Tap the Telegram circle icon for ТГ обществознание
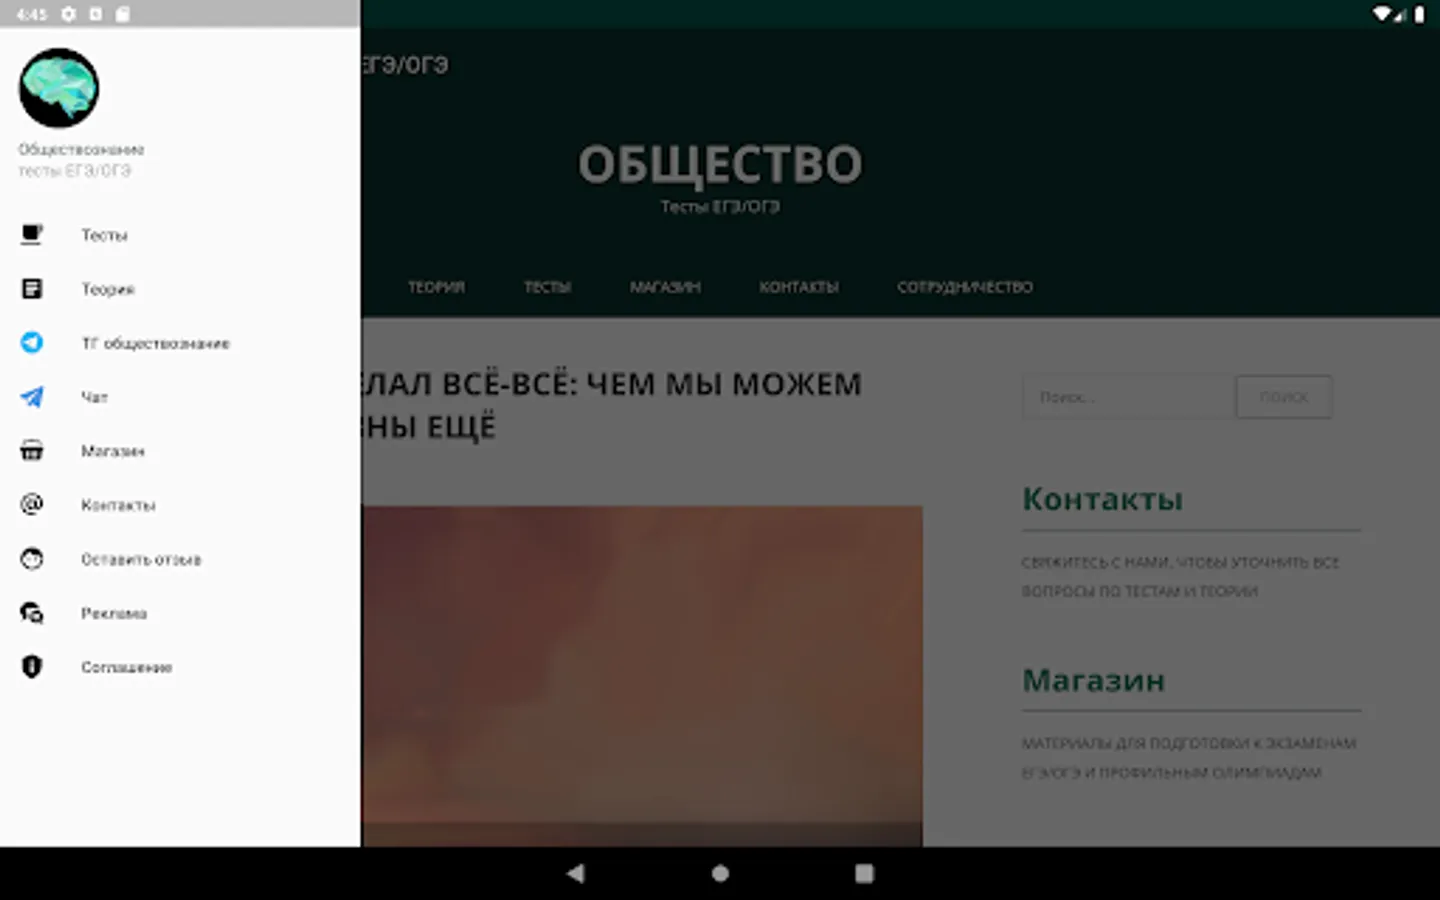1440x900 pixels. point(32,343)
